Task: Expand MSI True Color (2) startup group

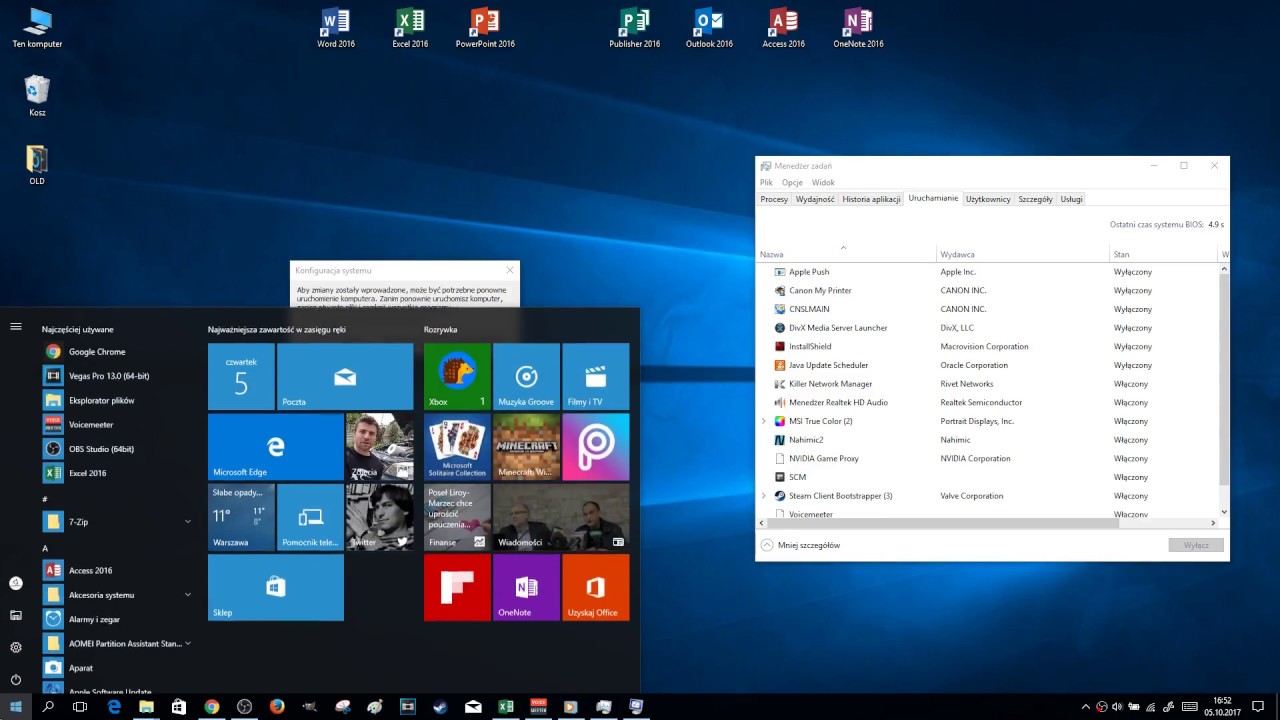Action: 764,421
